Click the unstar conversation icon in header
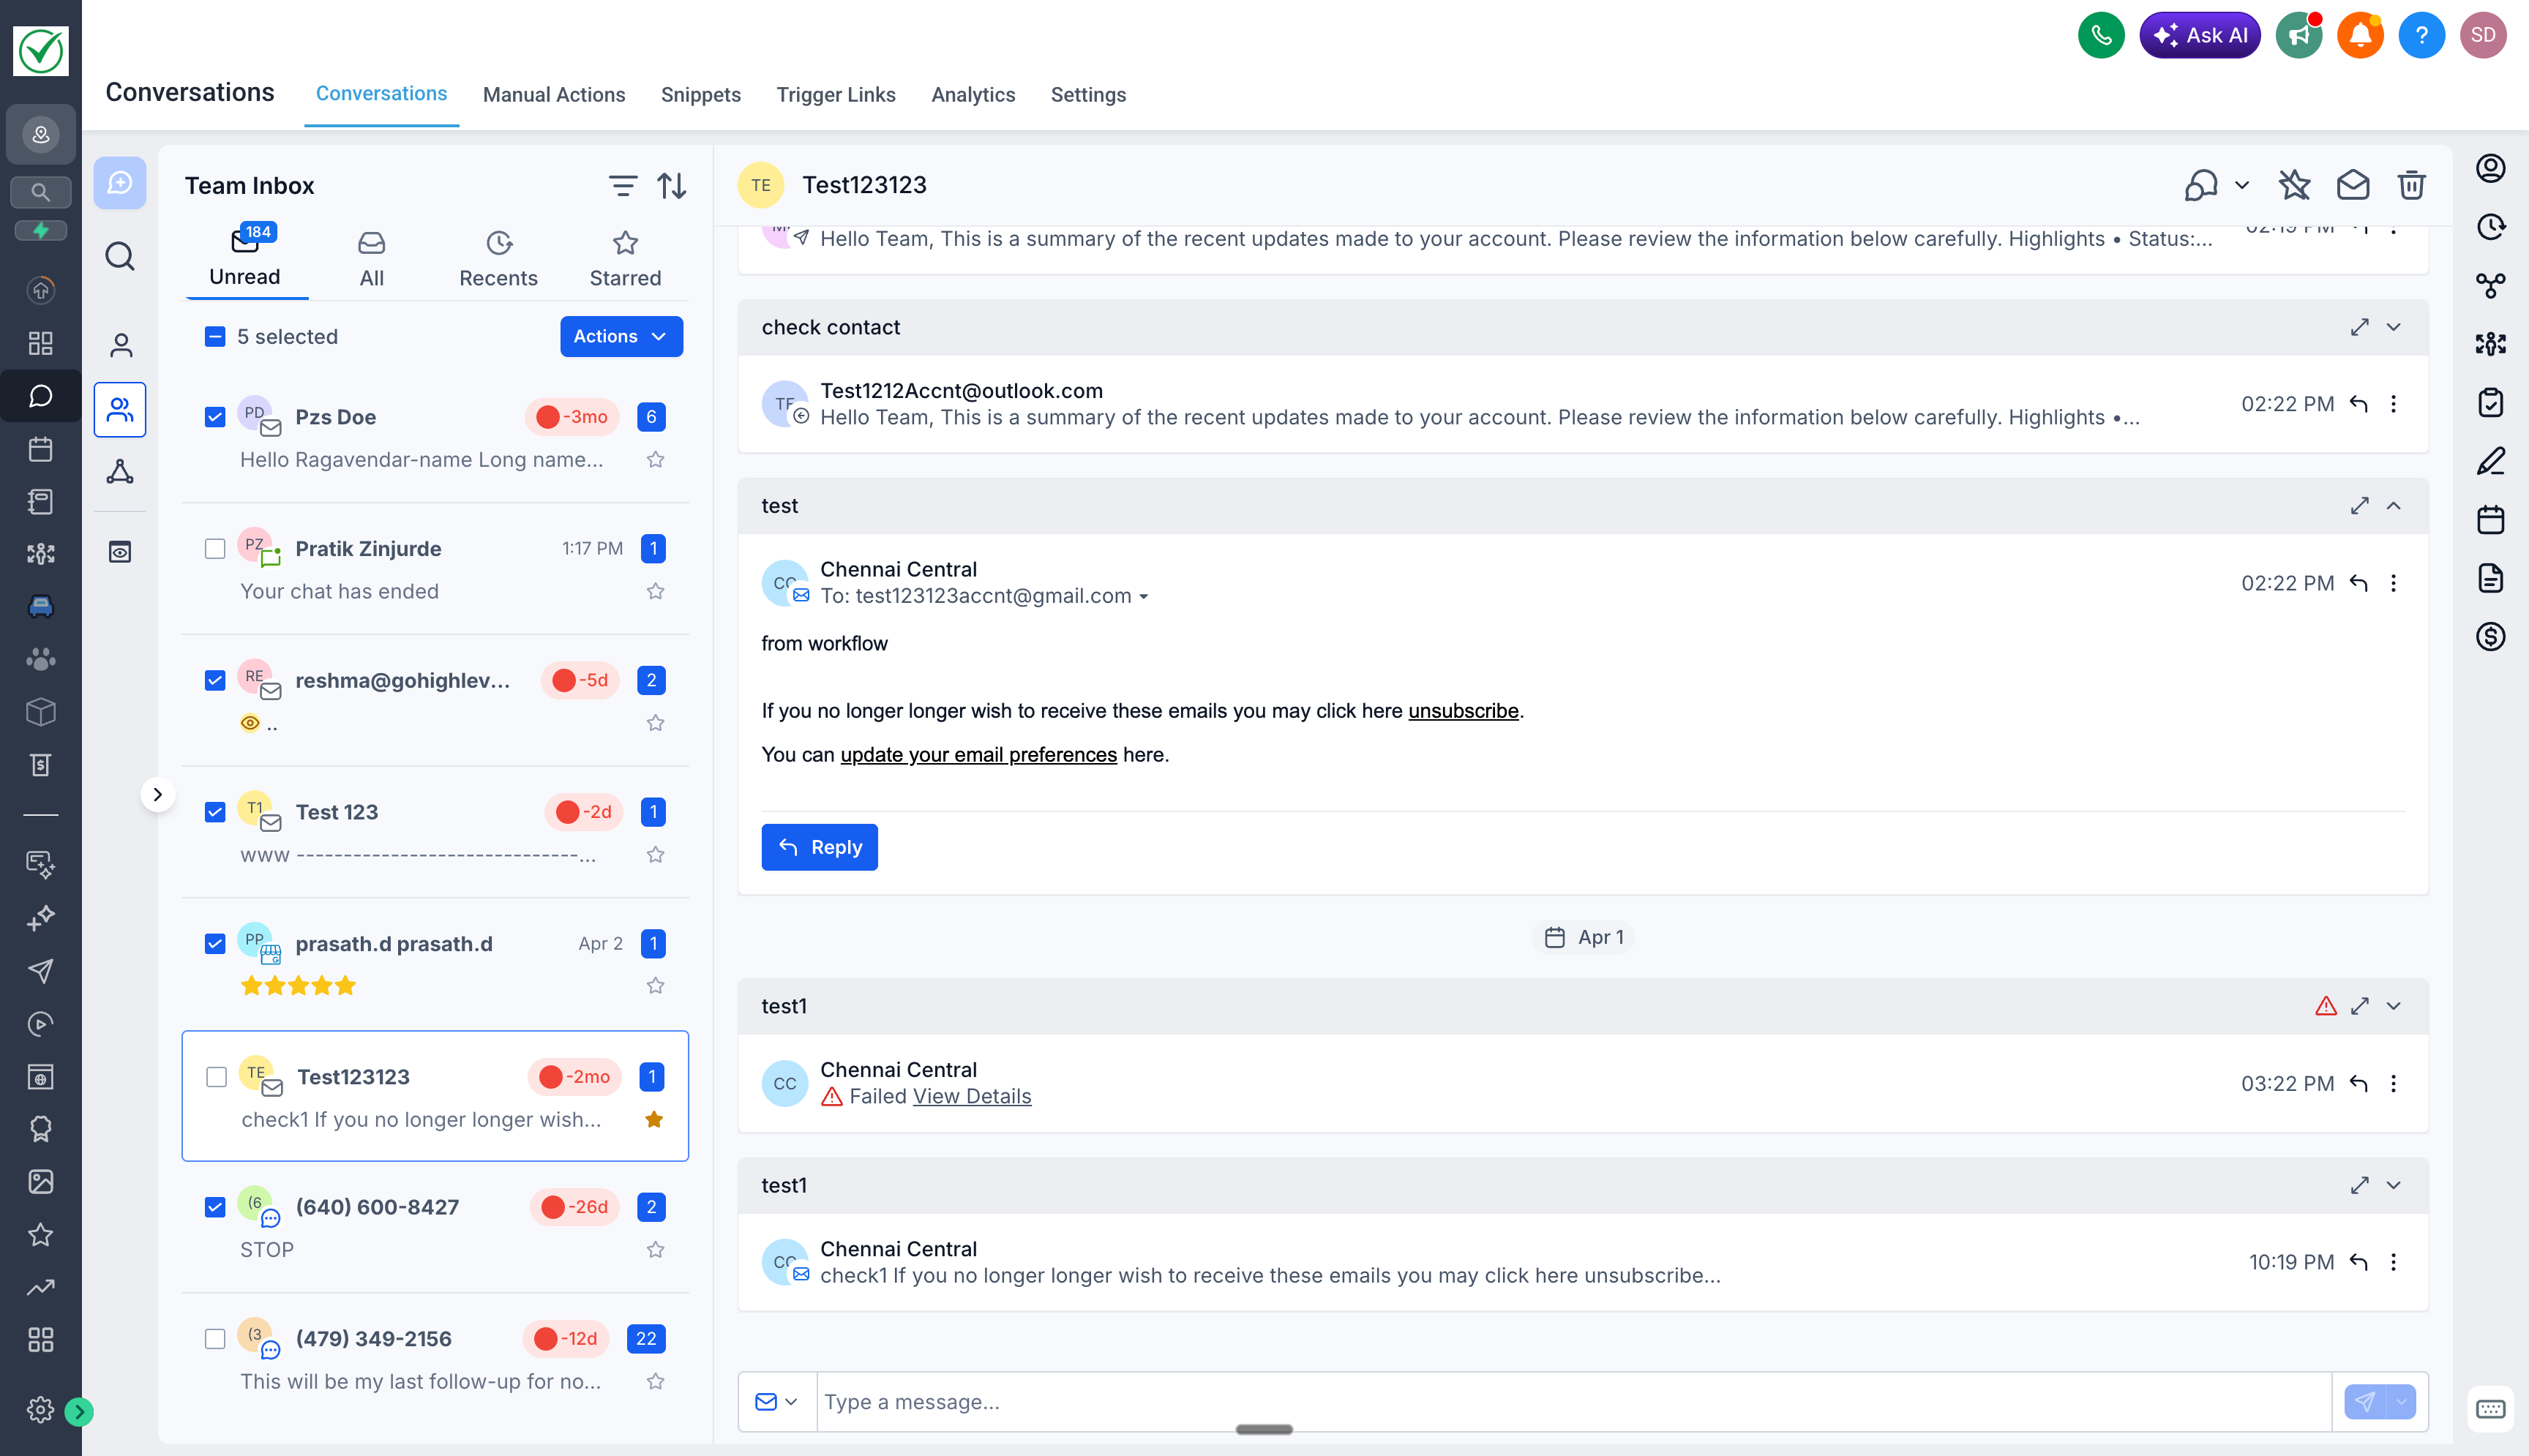Image resolution: width=2529 pixels, height=1456 pixels. (2294, 185)
